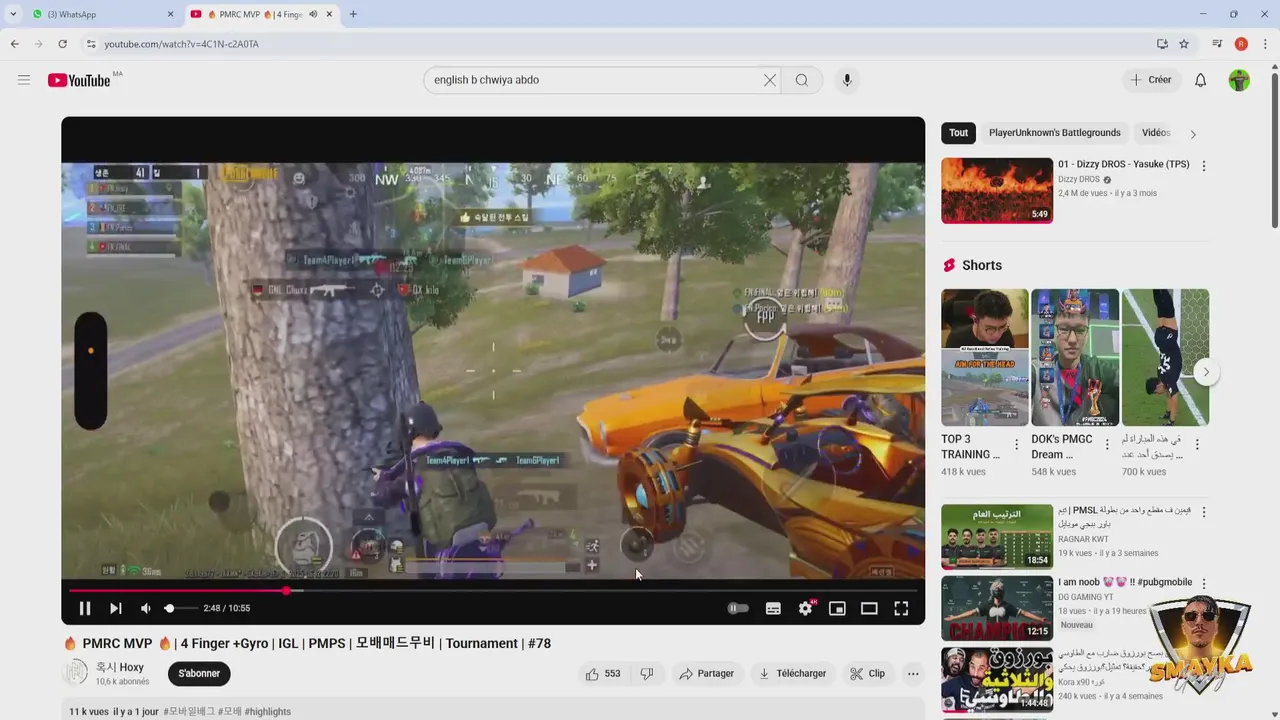Open options menu for Dizzy DROS video
1280x720 pixels.
(1204, 166)
